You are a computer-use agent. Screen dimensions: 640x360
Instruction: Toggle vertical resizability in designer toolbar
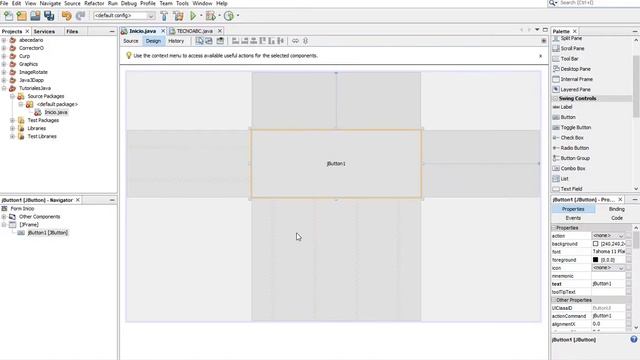click(x=305, y=41)
